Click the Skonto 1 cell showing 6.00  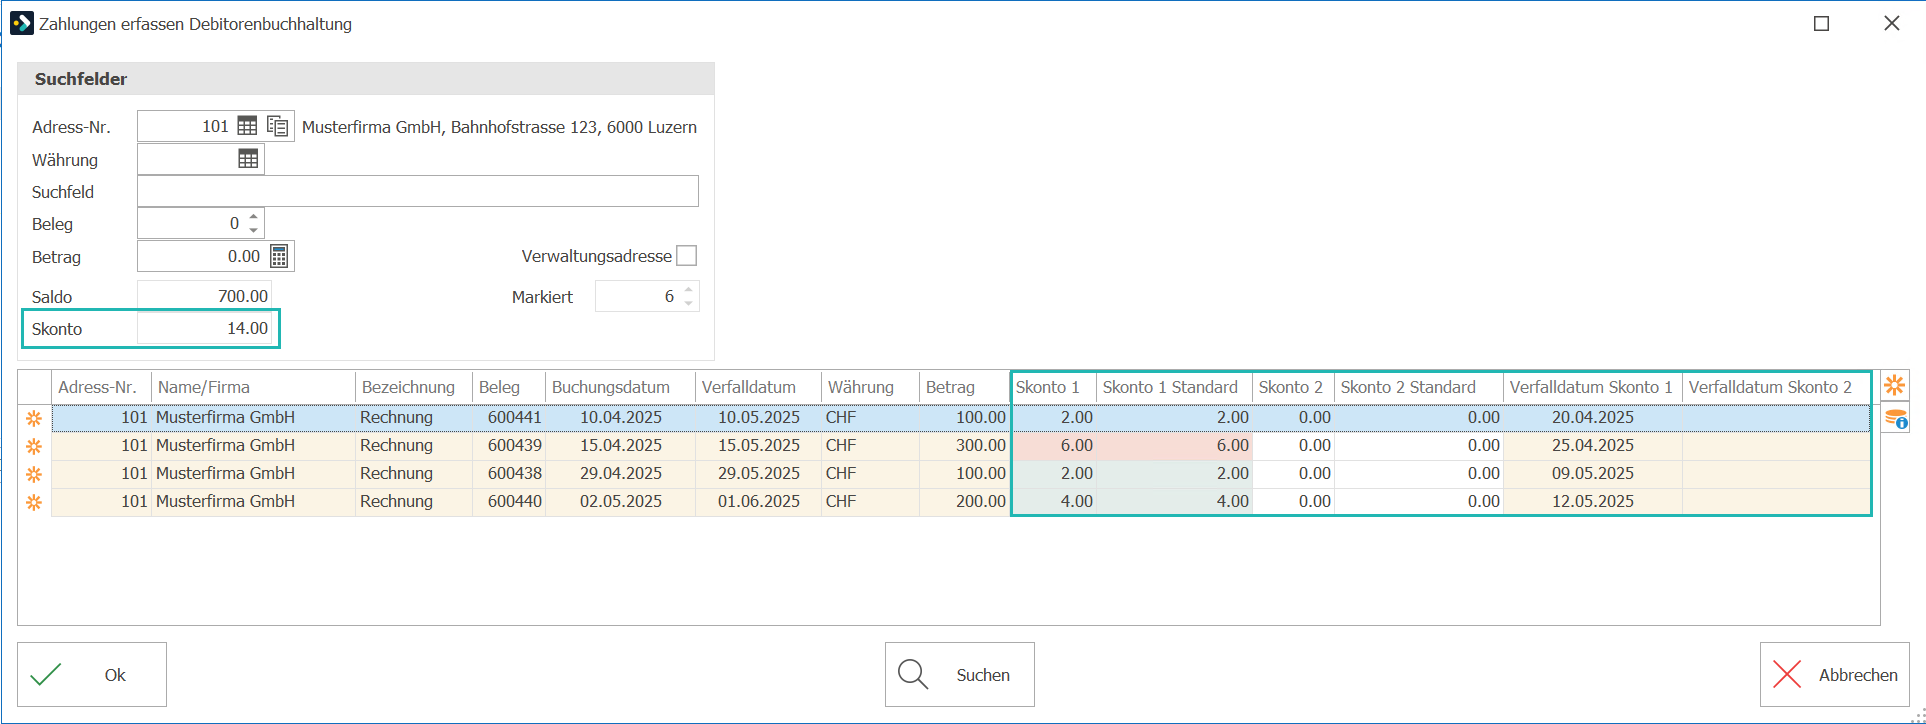pyautogui.click(x=1054, y=446)
